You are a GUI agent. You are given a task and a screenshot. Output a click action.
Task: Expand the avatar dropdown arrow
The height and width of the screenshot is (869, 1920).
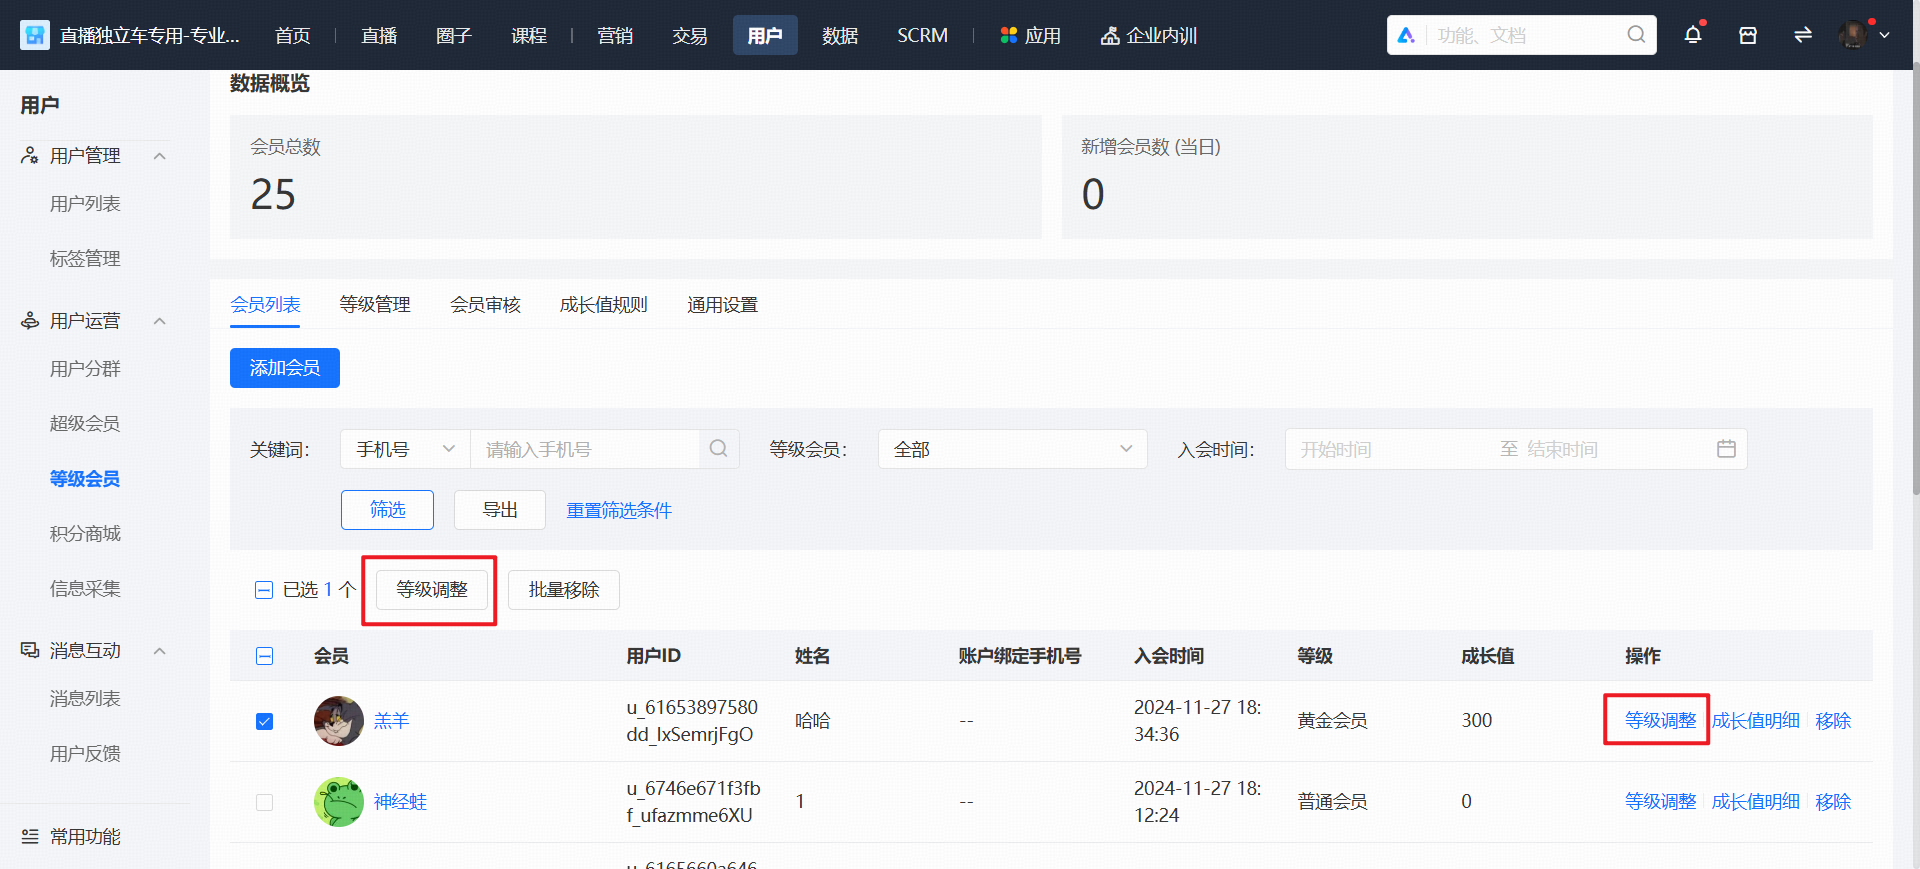(x=1884, y=35)
